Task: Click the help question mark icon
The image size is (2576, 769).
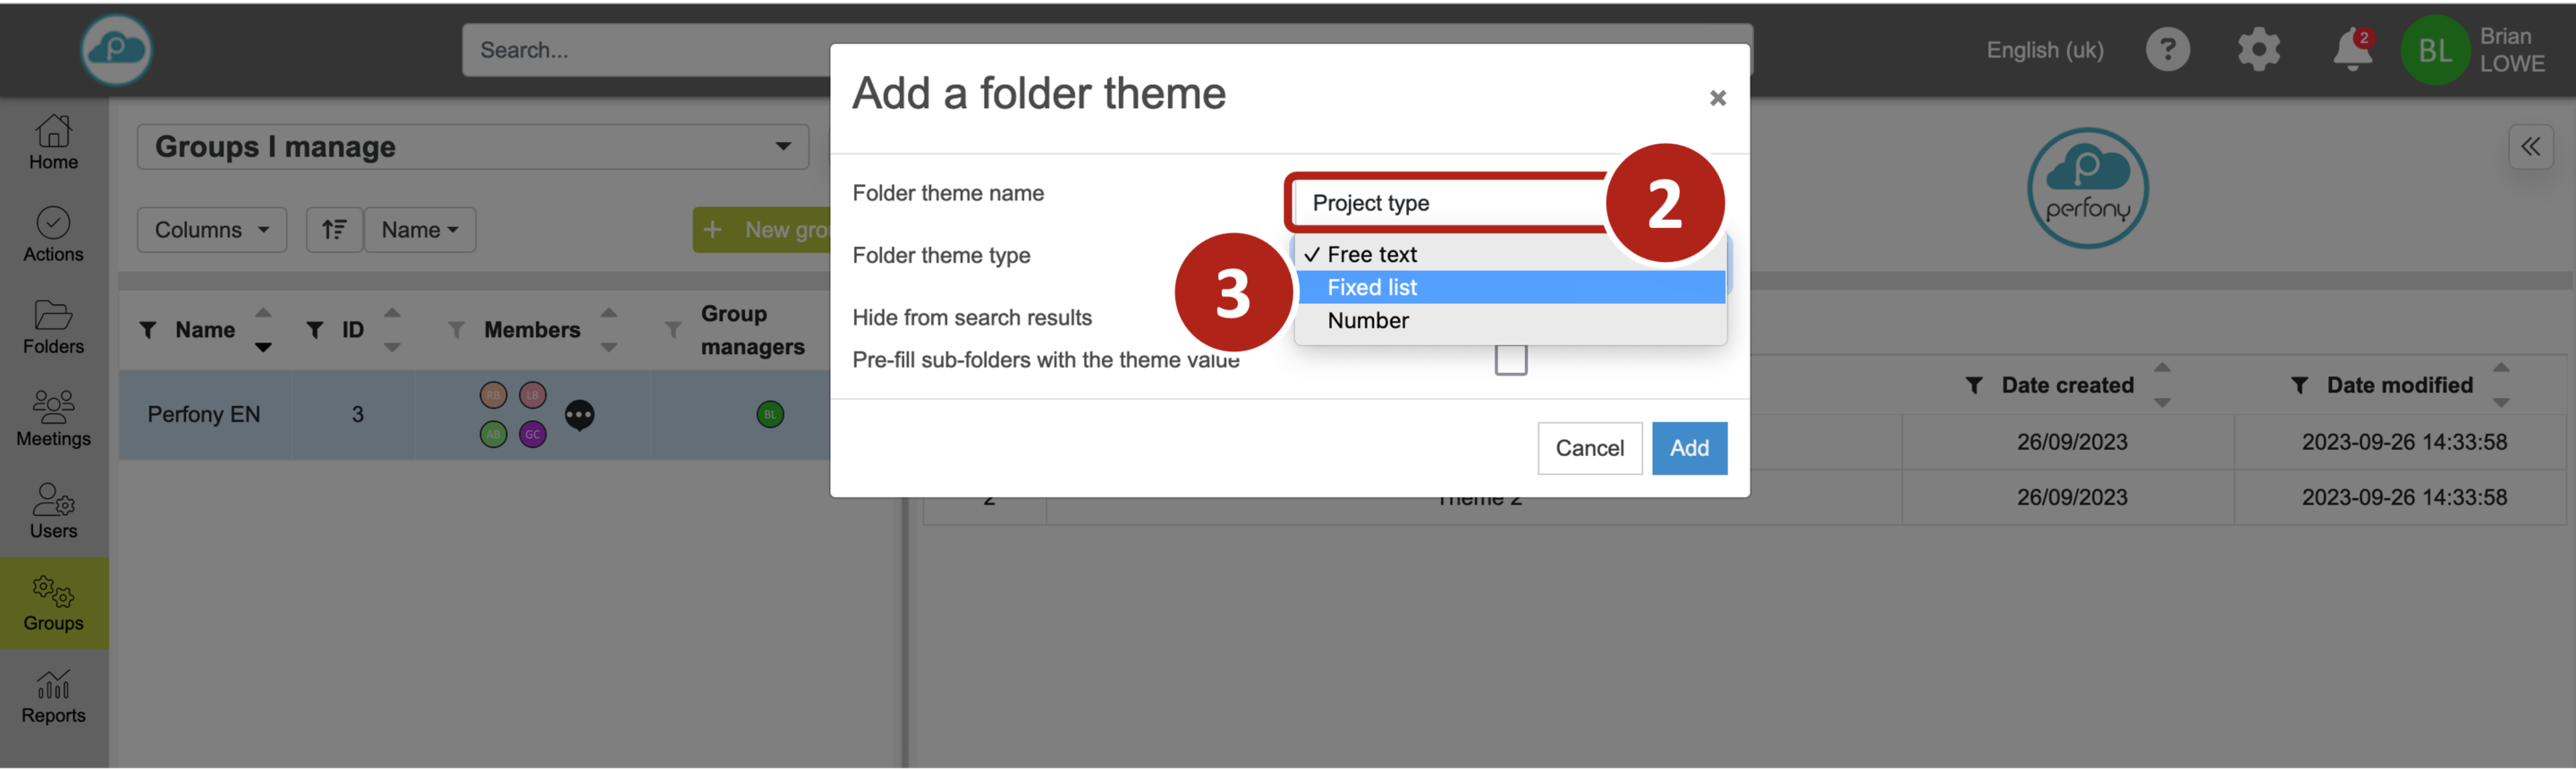Action: click(x=2167, y=50)
